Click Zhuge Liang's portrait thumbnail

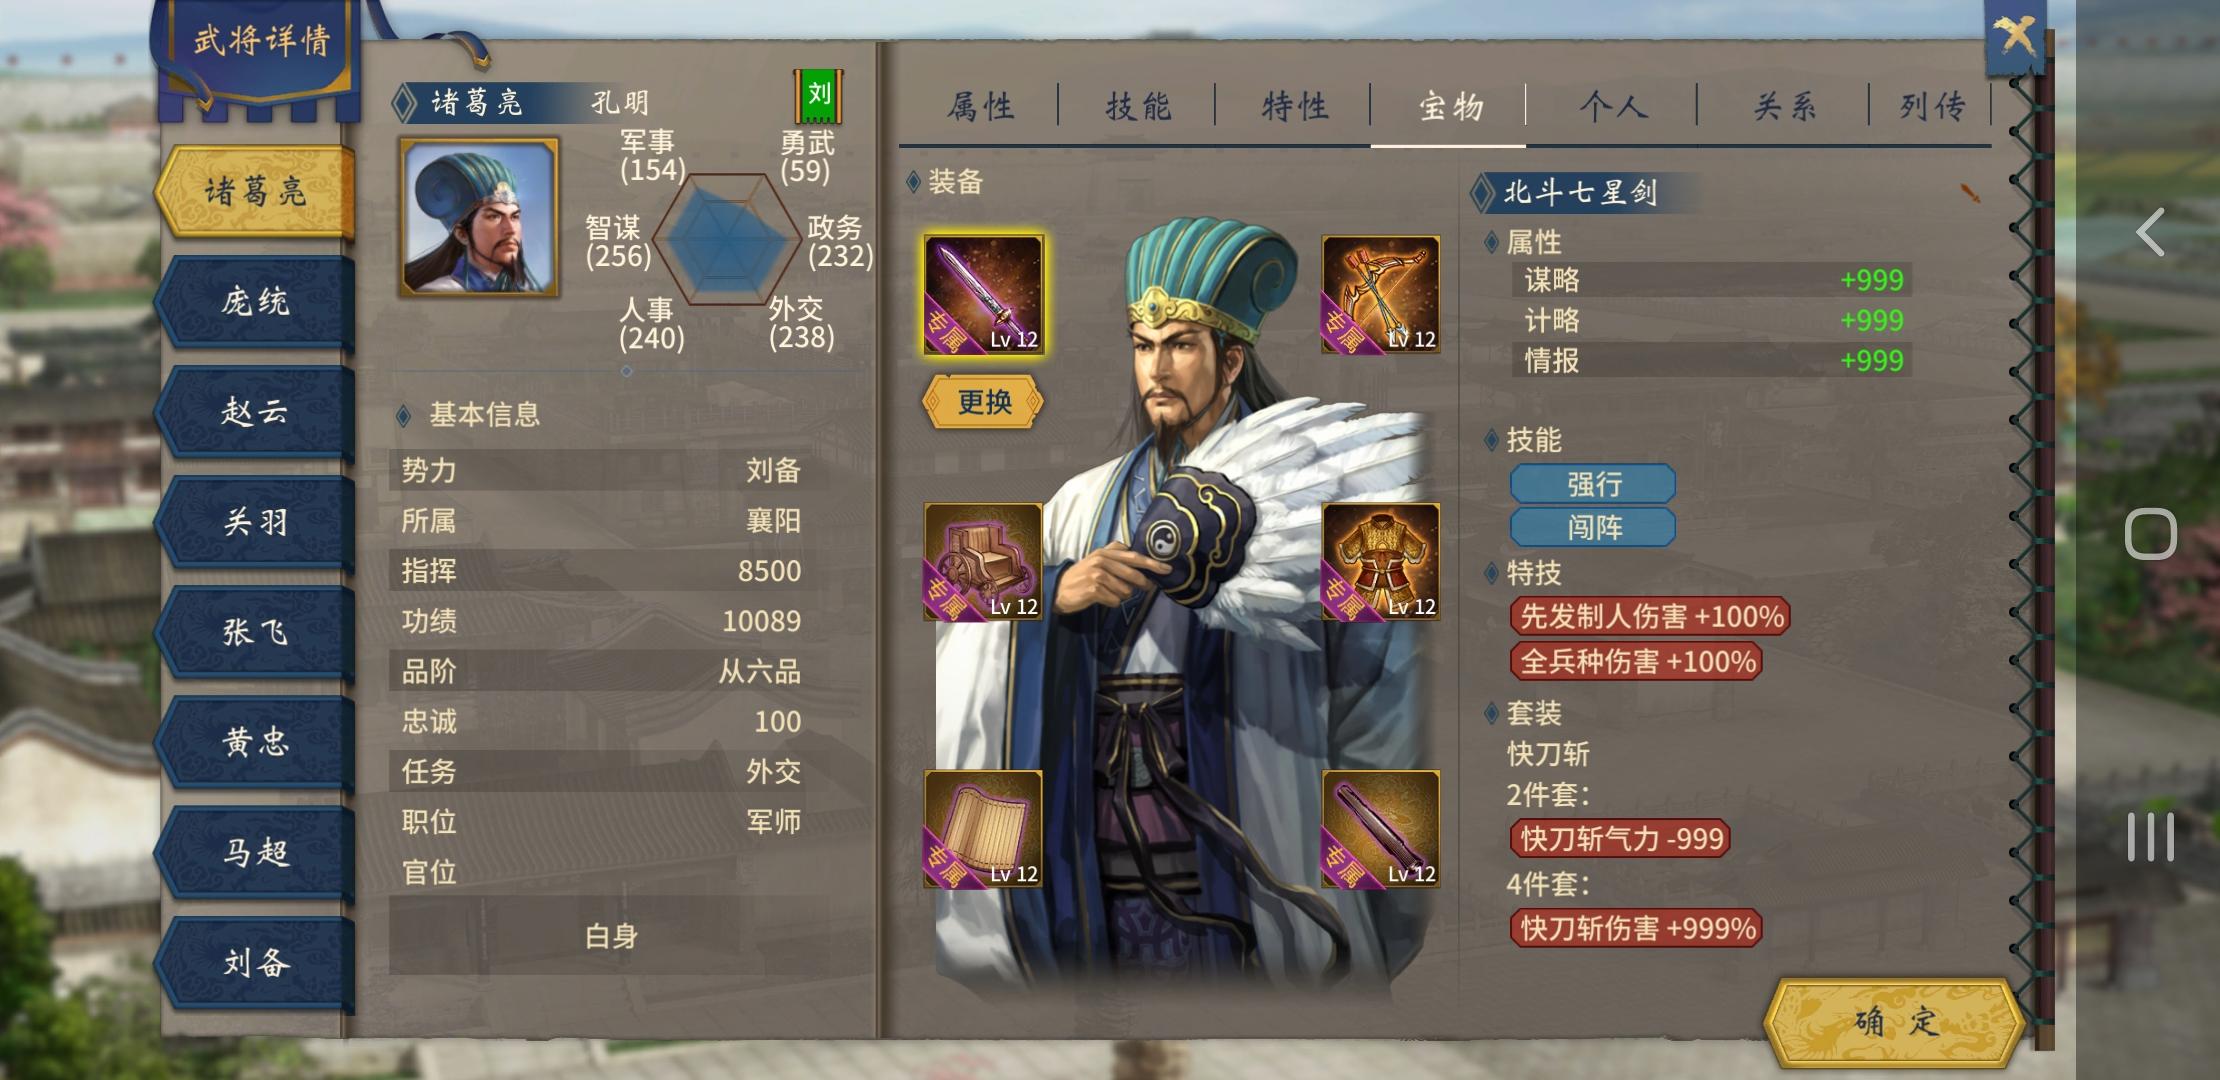(479, 217)
